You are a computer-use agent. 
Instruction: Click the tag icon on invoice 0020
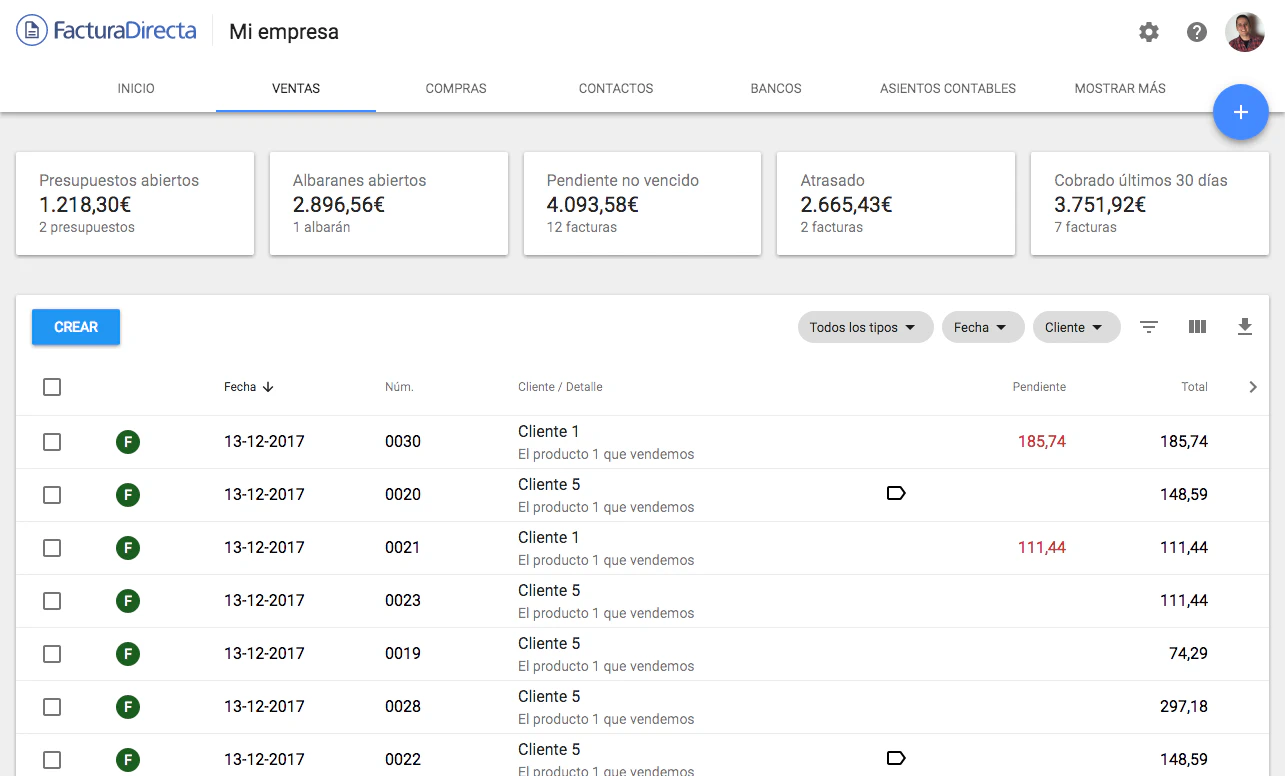896,493
